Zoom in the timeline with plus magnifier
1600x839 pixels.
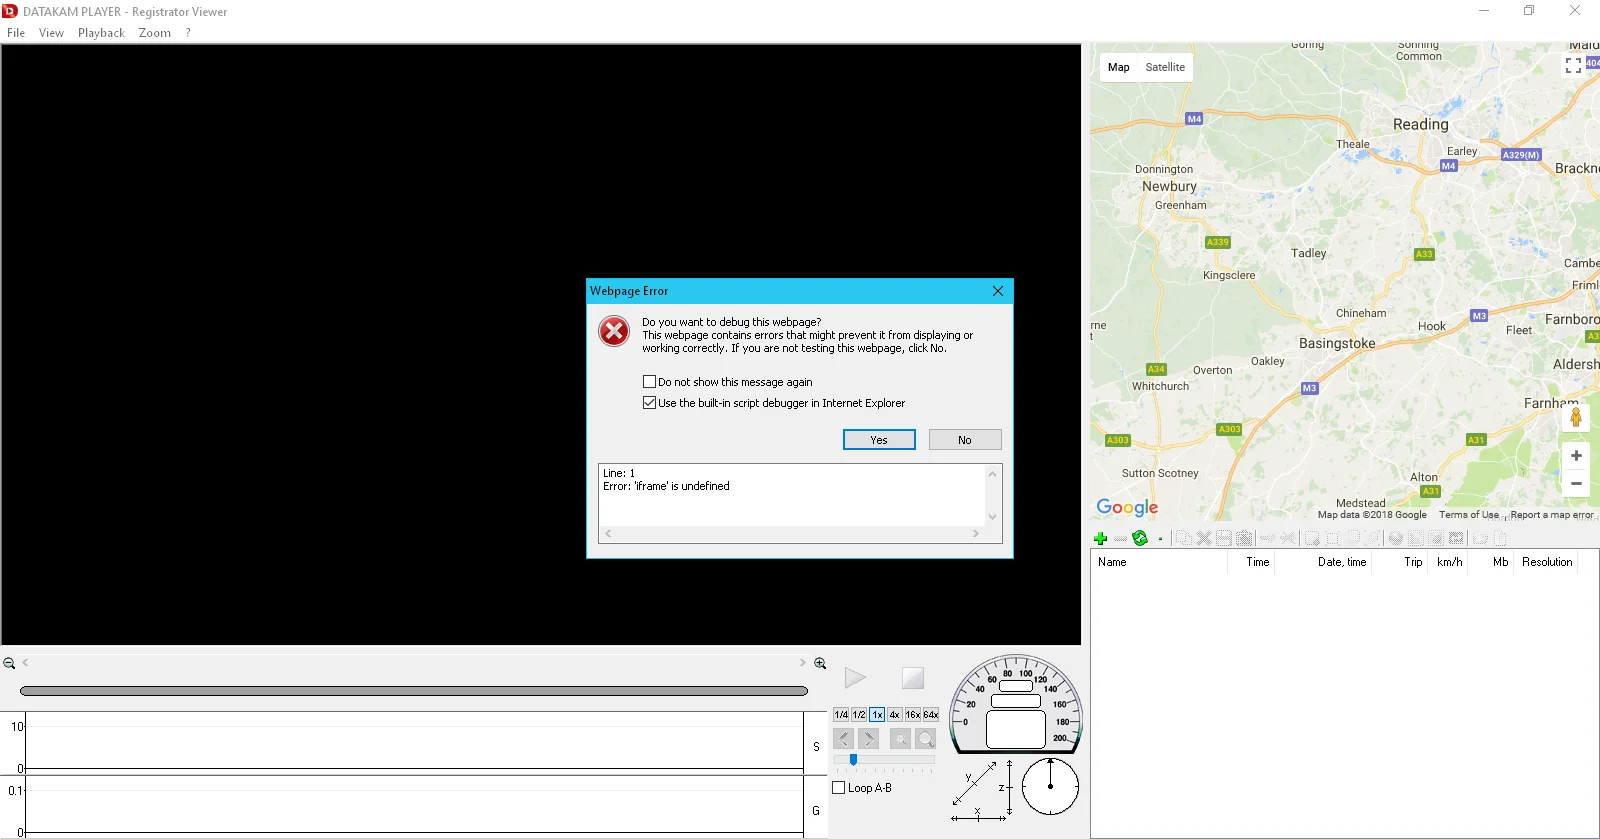(820, 663)
